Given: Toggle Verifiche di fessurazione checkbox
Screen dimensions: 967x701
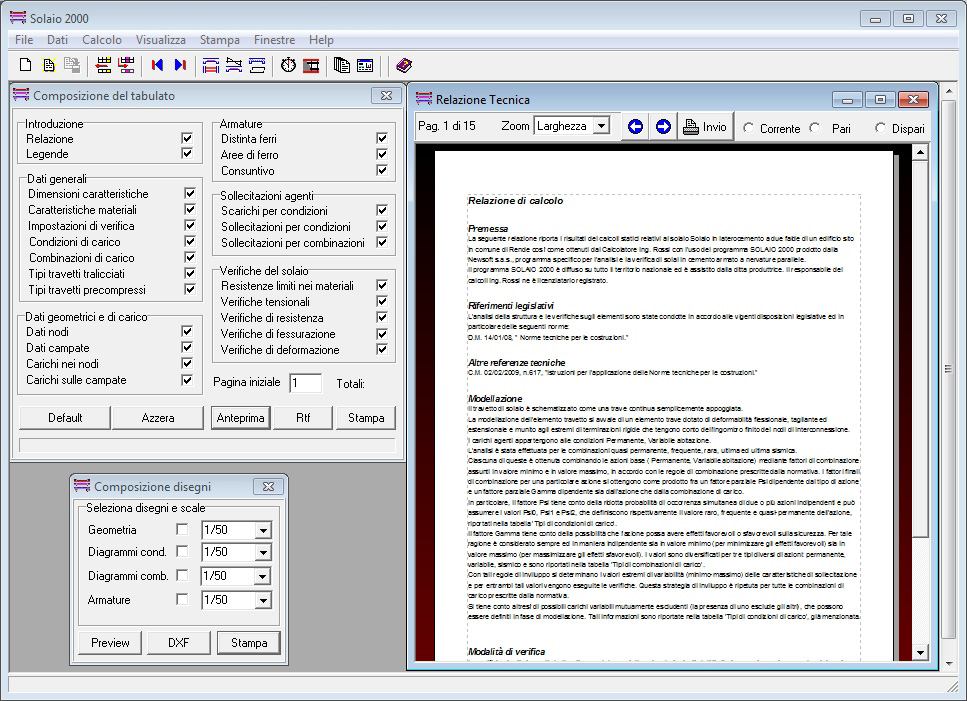Looking at the screenshot, I should pyautogui.click(x=382, y=334).
